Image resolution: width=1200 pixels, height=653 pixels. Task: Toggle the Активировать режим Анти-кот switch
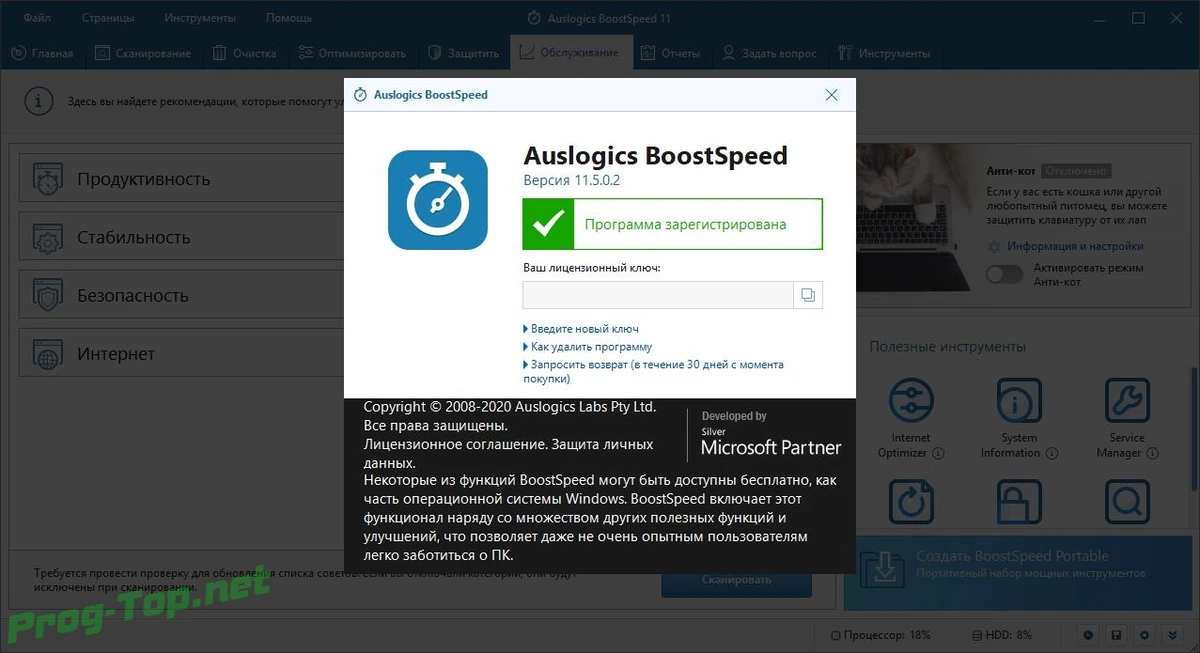point(1004,274)
